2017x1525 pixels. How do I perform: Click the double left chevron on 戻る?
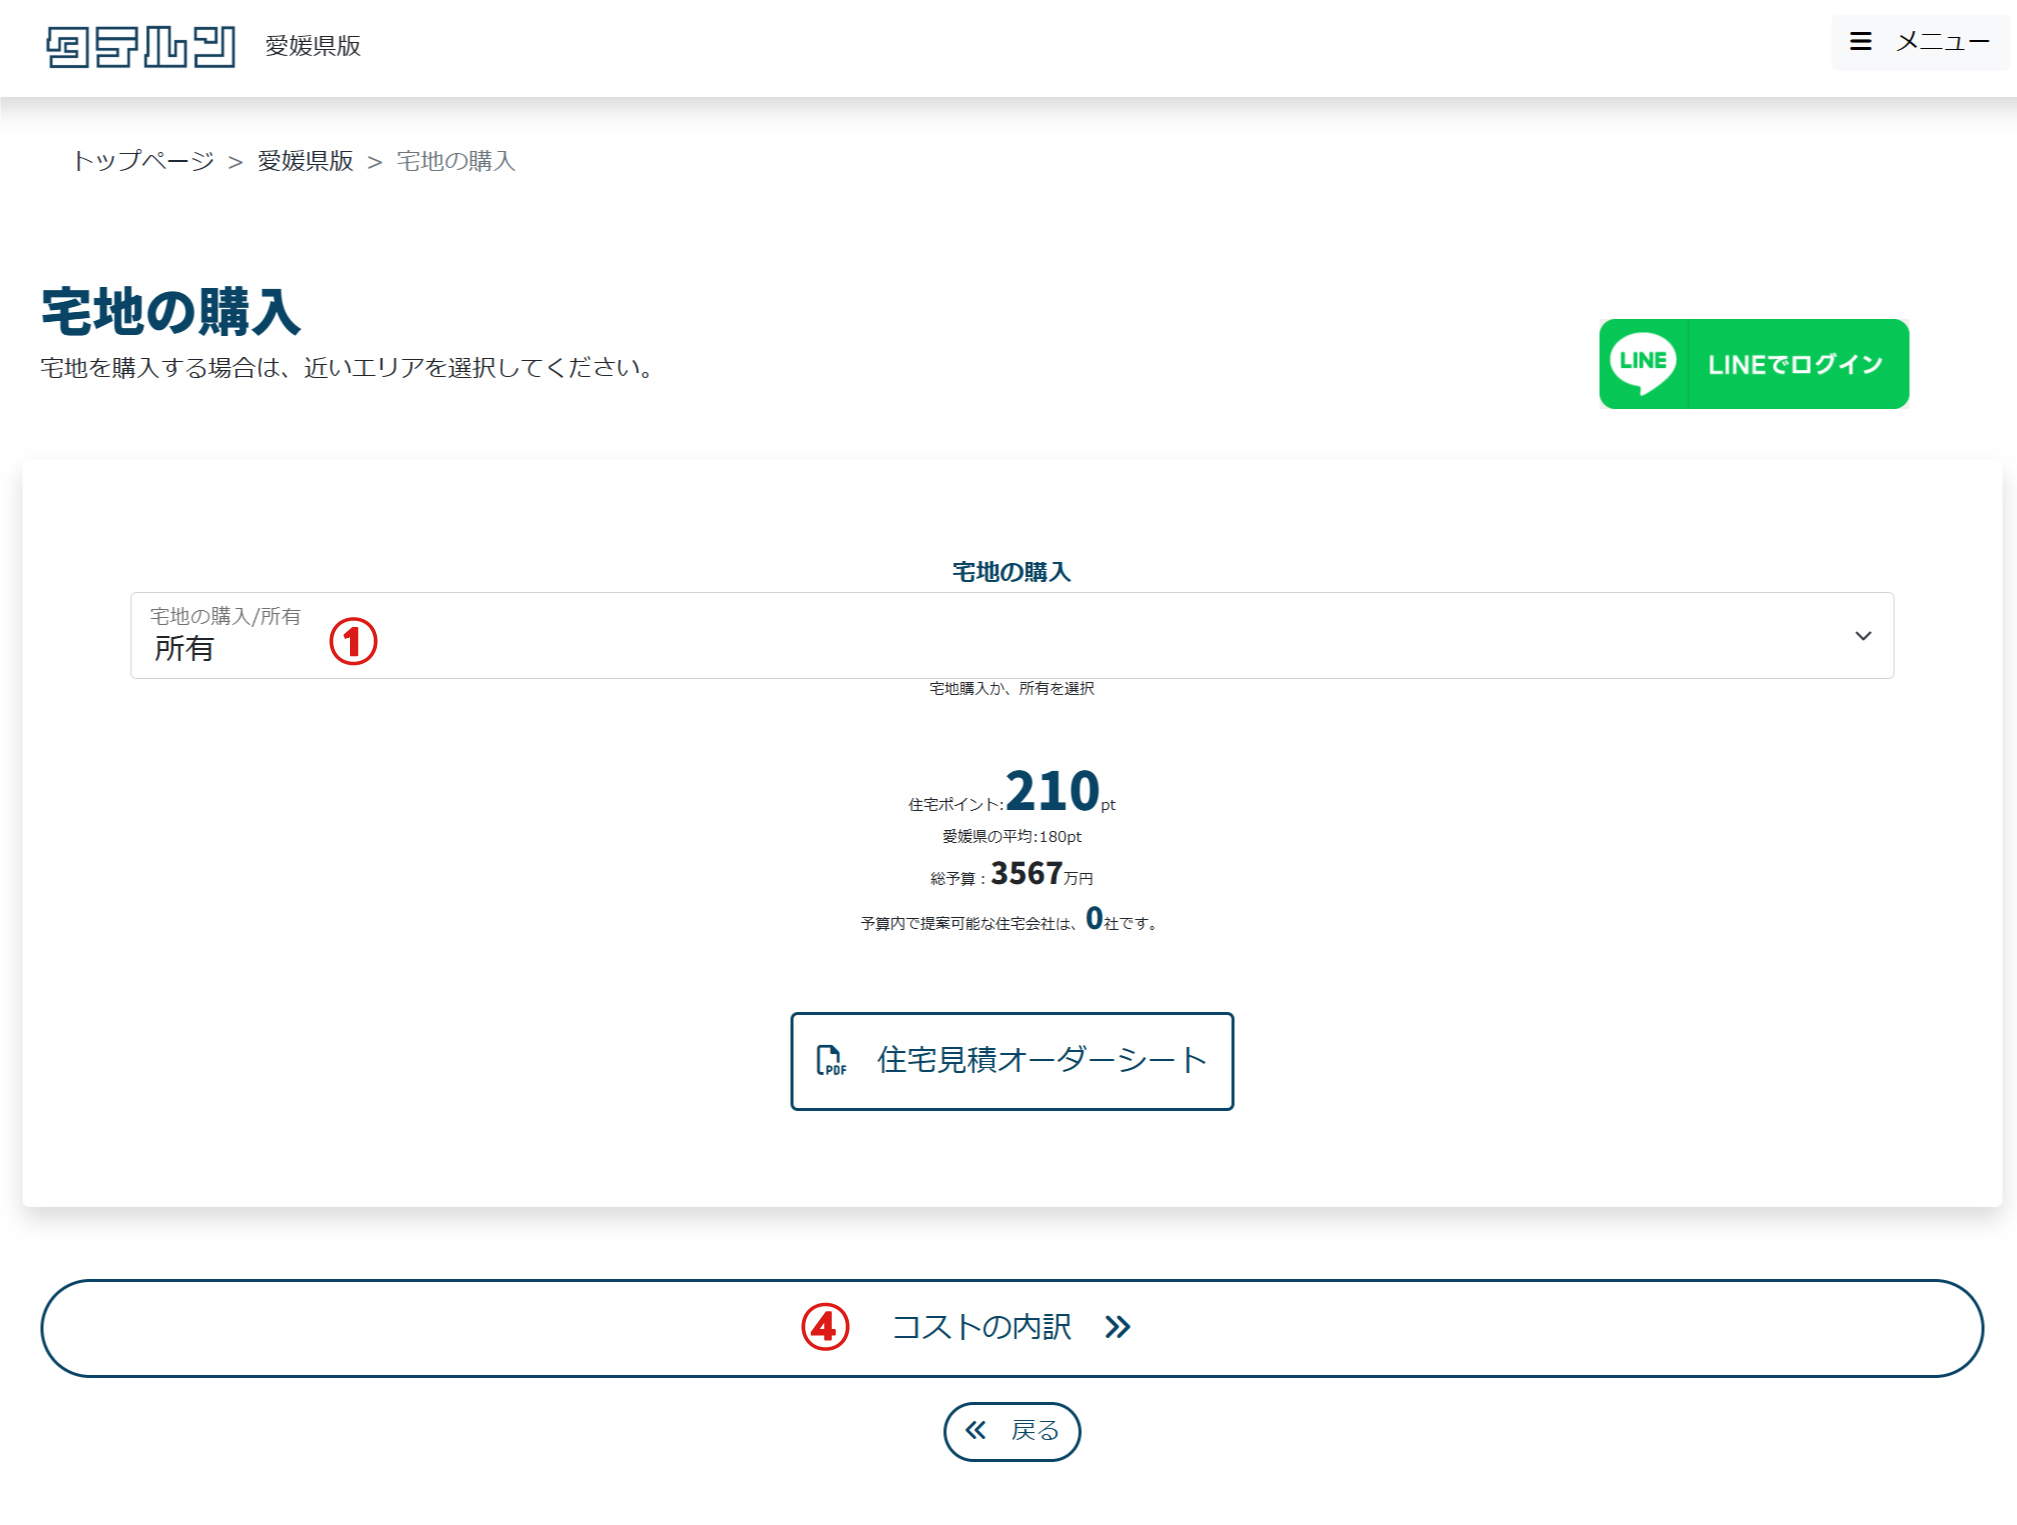click(x=976, y=1430)
